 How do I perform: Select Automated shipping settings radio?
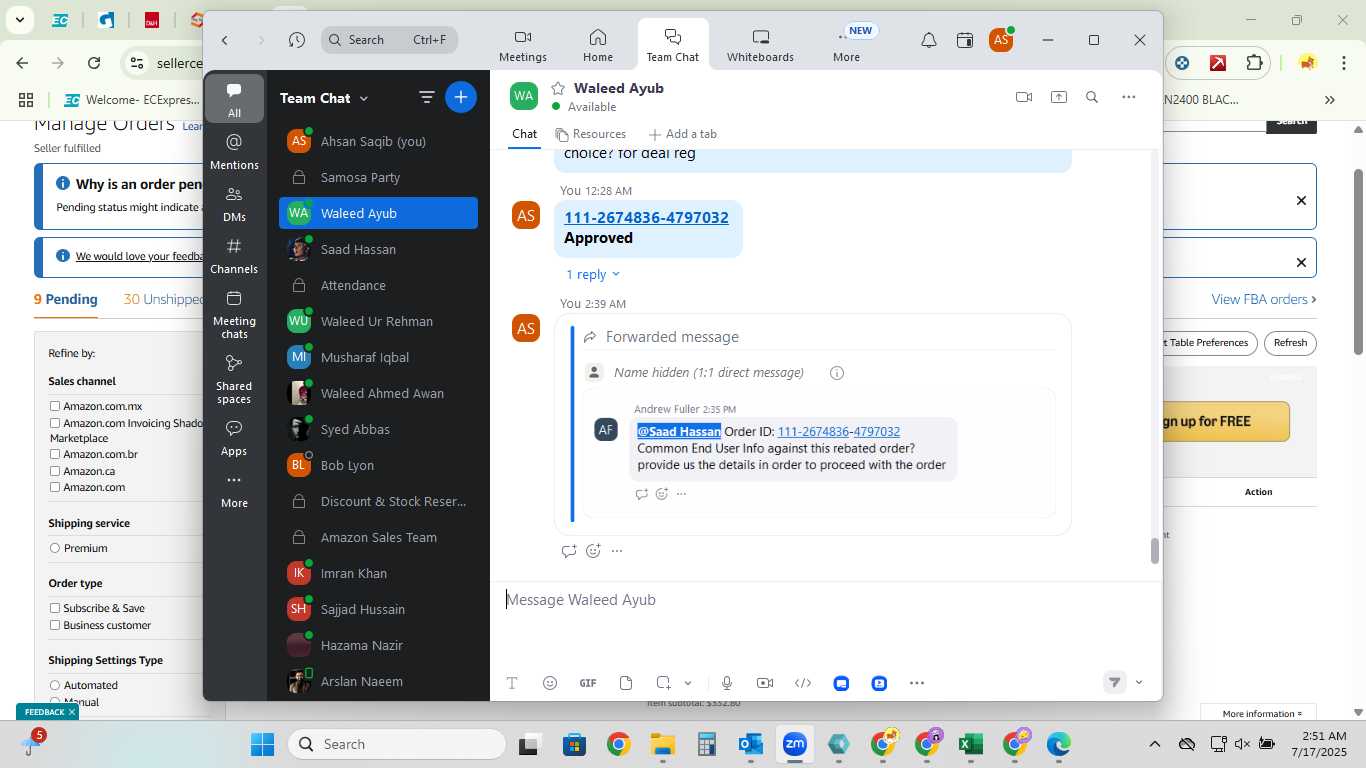coord(55,685)
